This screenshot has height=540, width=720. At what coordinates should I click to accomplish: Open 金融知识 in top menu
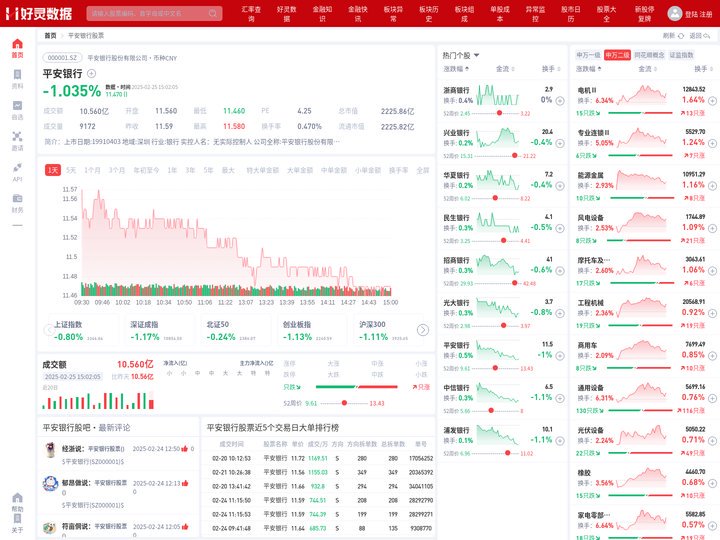(x=322, y=14)
